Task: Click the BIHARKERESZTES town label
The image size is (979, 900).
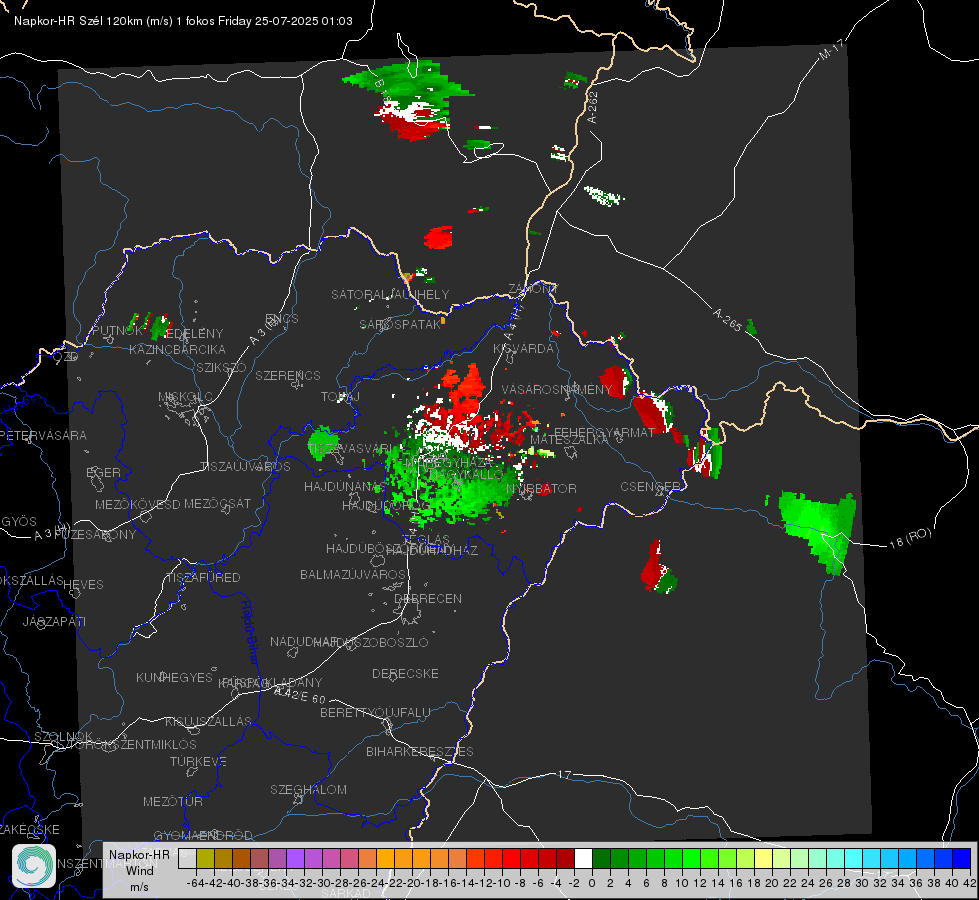Action: 420,751
